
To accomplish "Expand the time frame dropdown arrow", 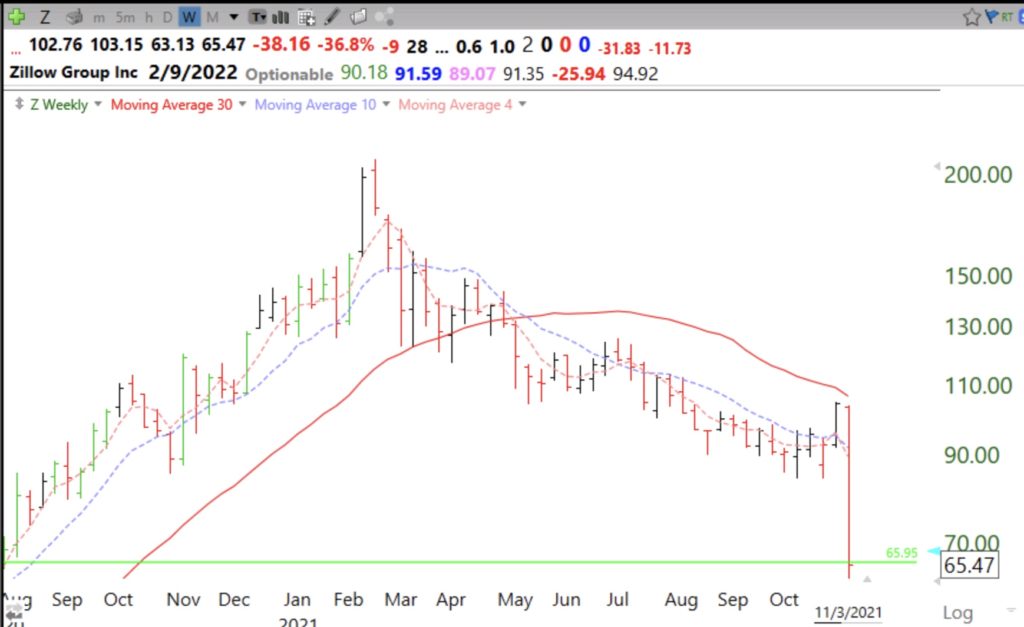I will [x=233, y=17].
